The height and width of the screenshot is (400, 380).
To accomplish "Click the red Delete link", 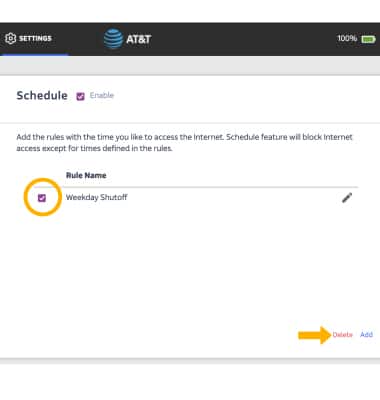I will pos(342,335).
